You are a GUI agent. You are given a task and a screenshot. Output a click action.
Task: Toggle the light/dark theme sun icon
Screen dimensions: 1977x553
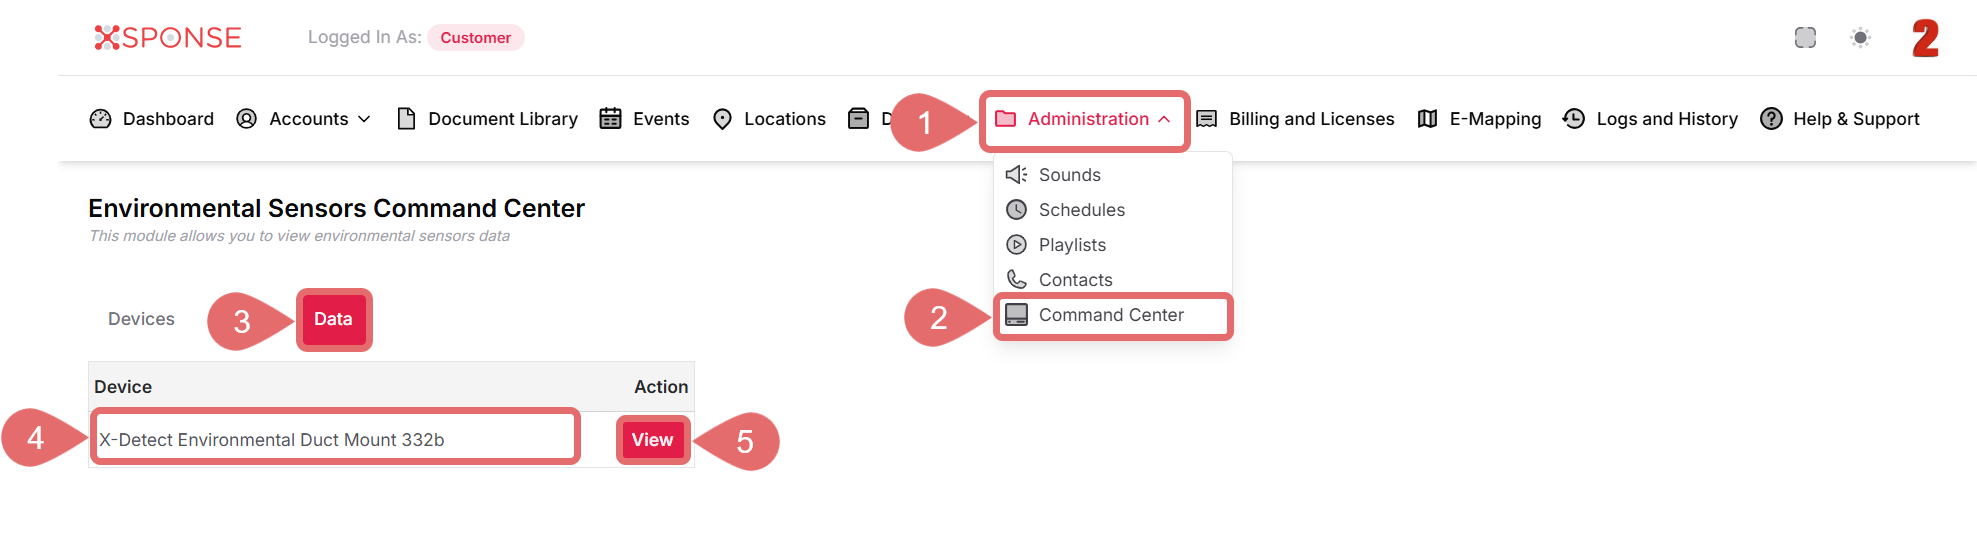pyautogui.click(x=1860, y=38)
